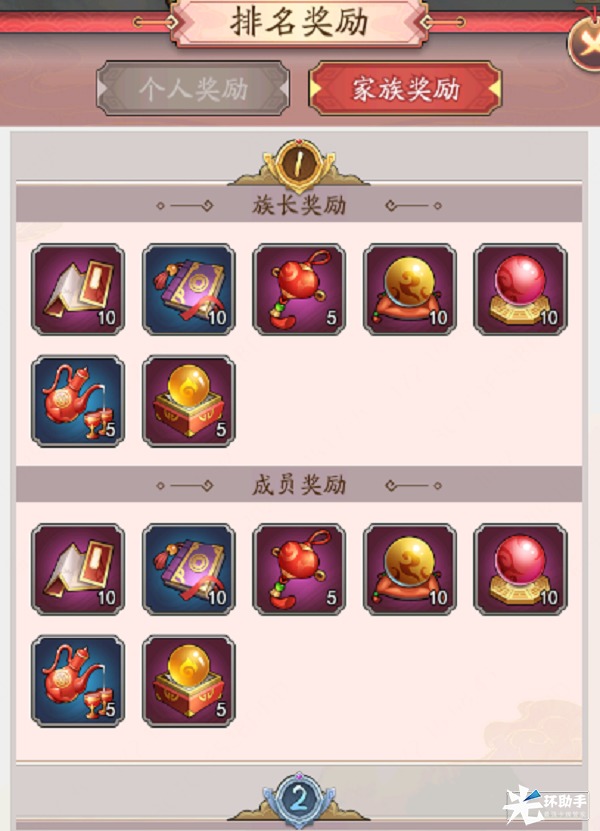Tap the red teapot item in 成员奖励
The width and height of the screenshot is (600, 831).
(x=78, y=681)
